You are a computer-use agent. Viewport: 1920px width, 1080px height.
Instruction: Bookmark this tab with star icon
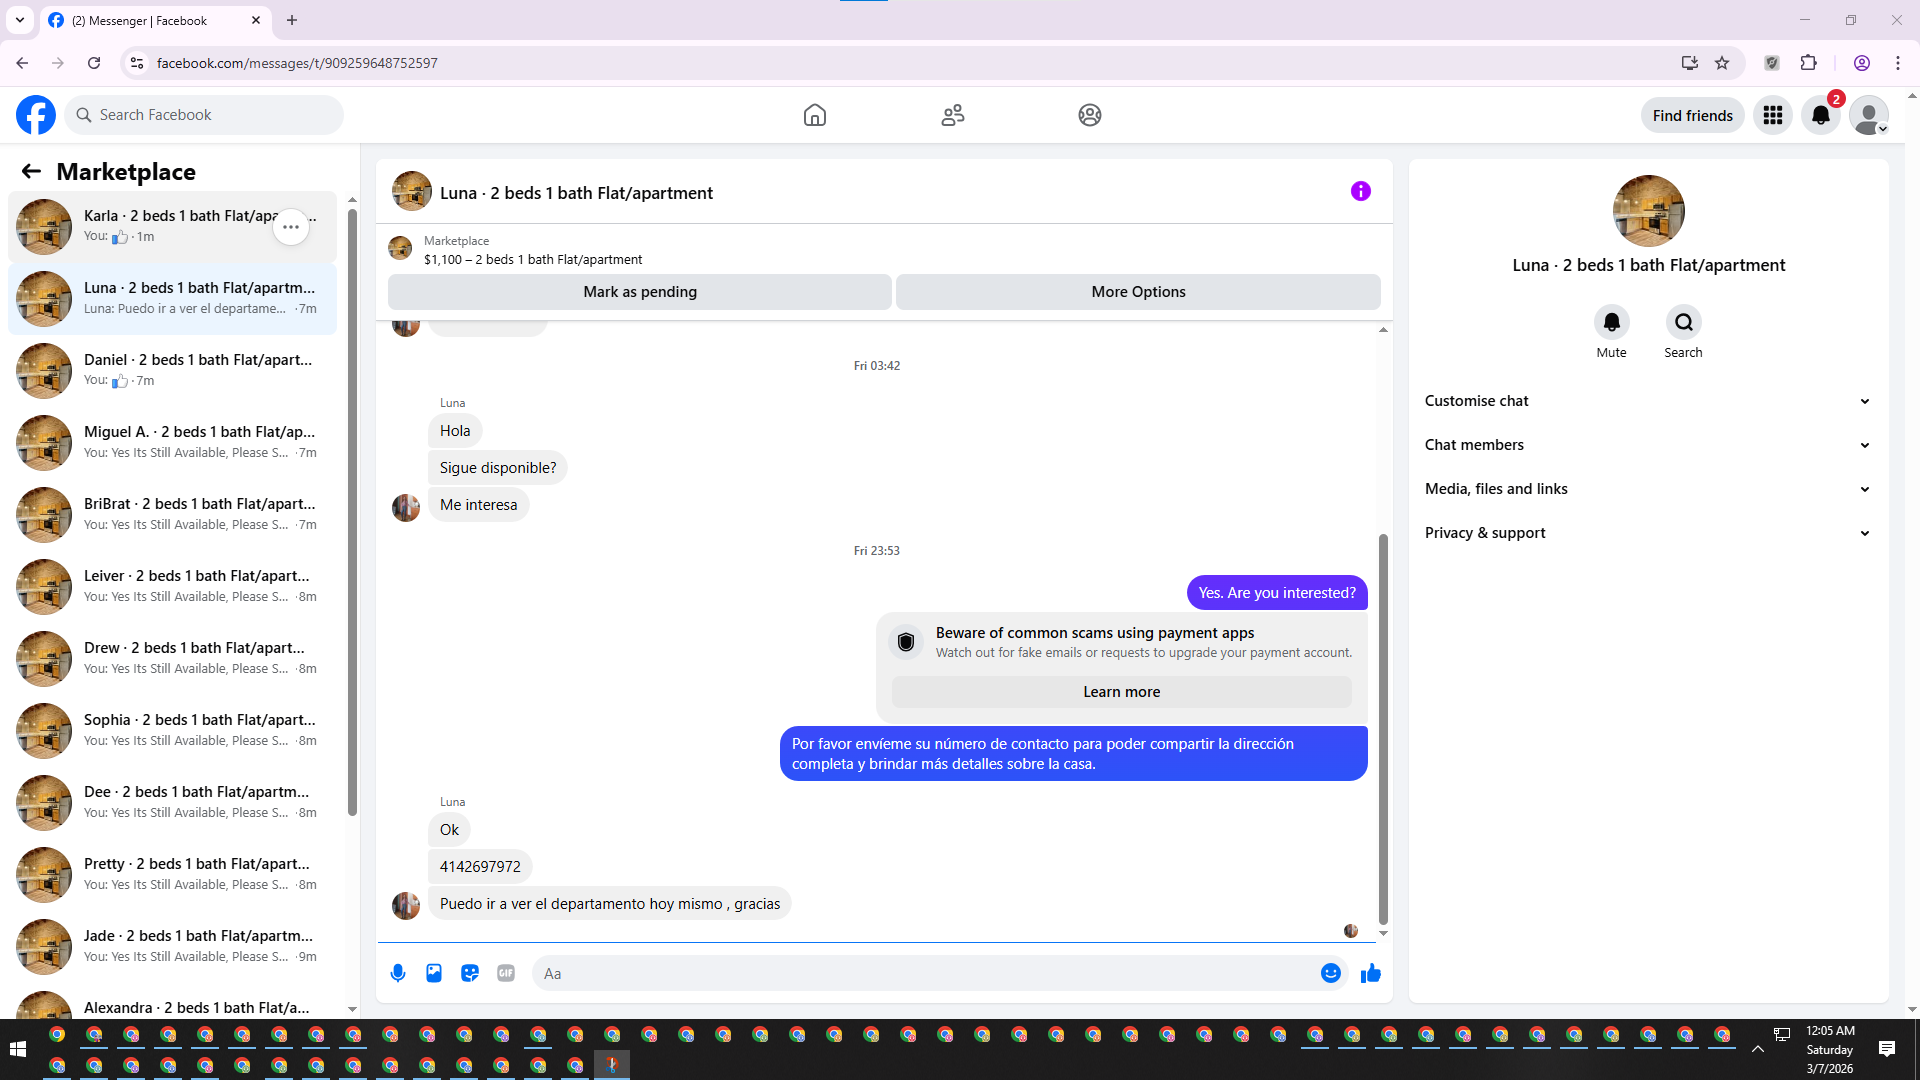click(x=1722, y=63)
